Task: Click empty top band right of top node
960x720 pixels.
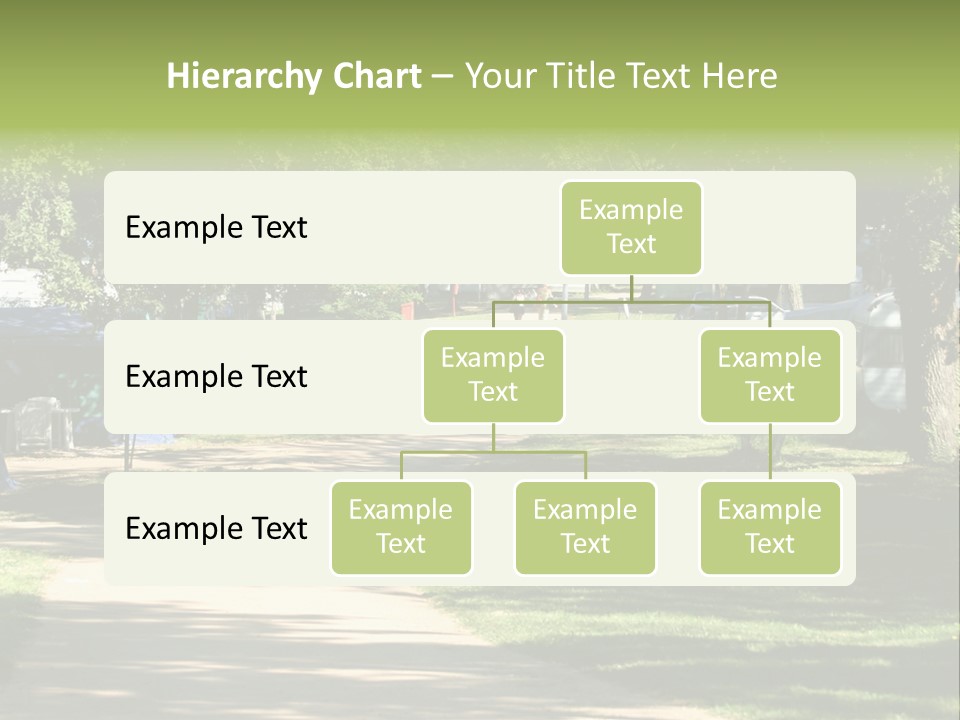Action: [780, 228]
